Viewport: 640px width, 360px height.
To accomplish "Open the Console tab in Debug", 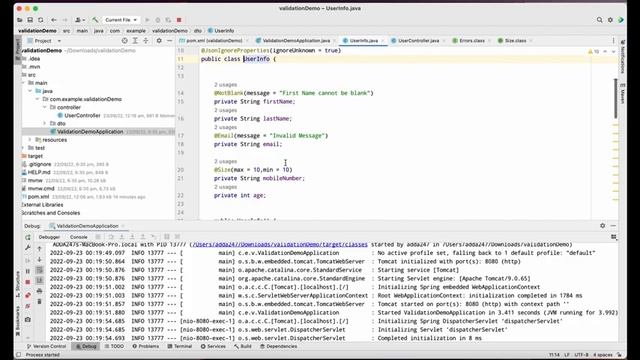I will 78,237.
